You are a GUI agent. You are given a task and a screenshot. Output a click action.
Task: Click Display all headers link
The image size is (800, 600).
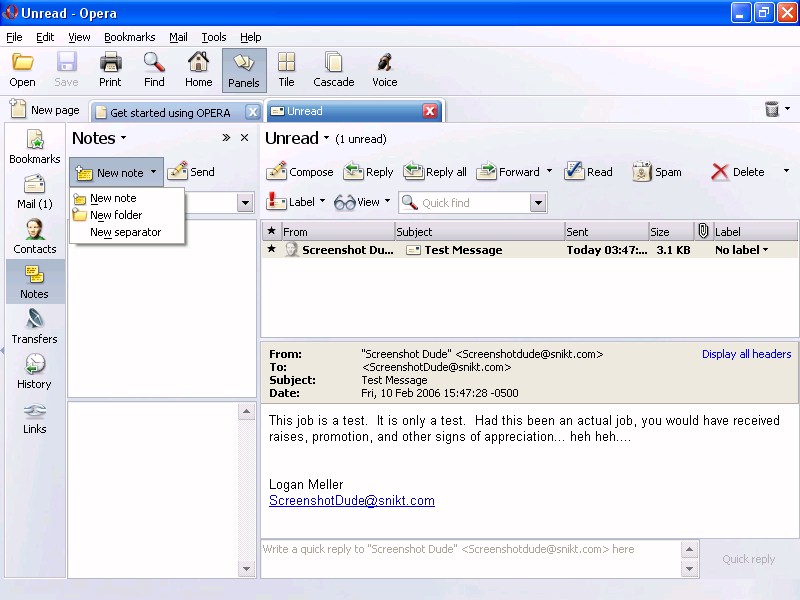tap(746, 354)
